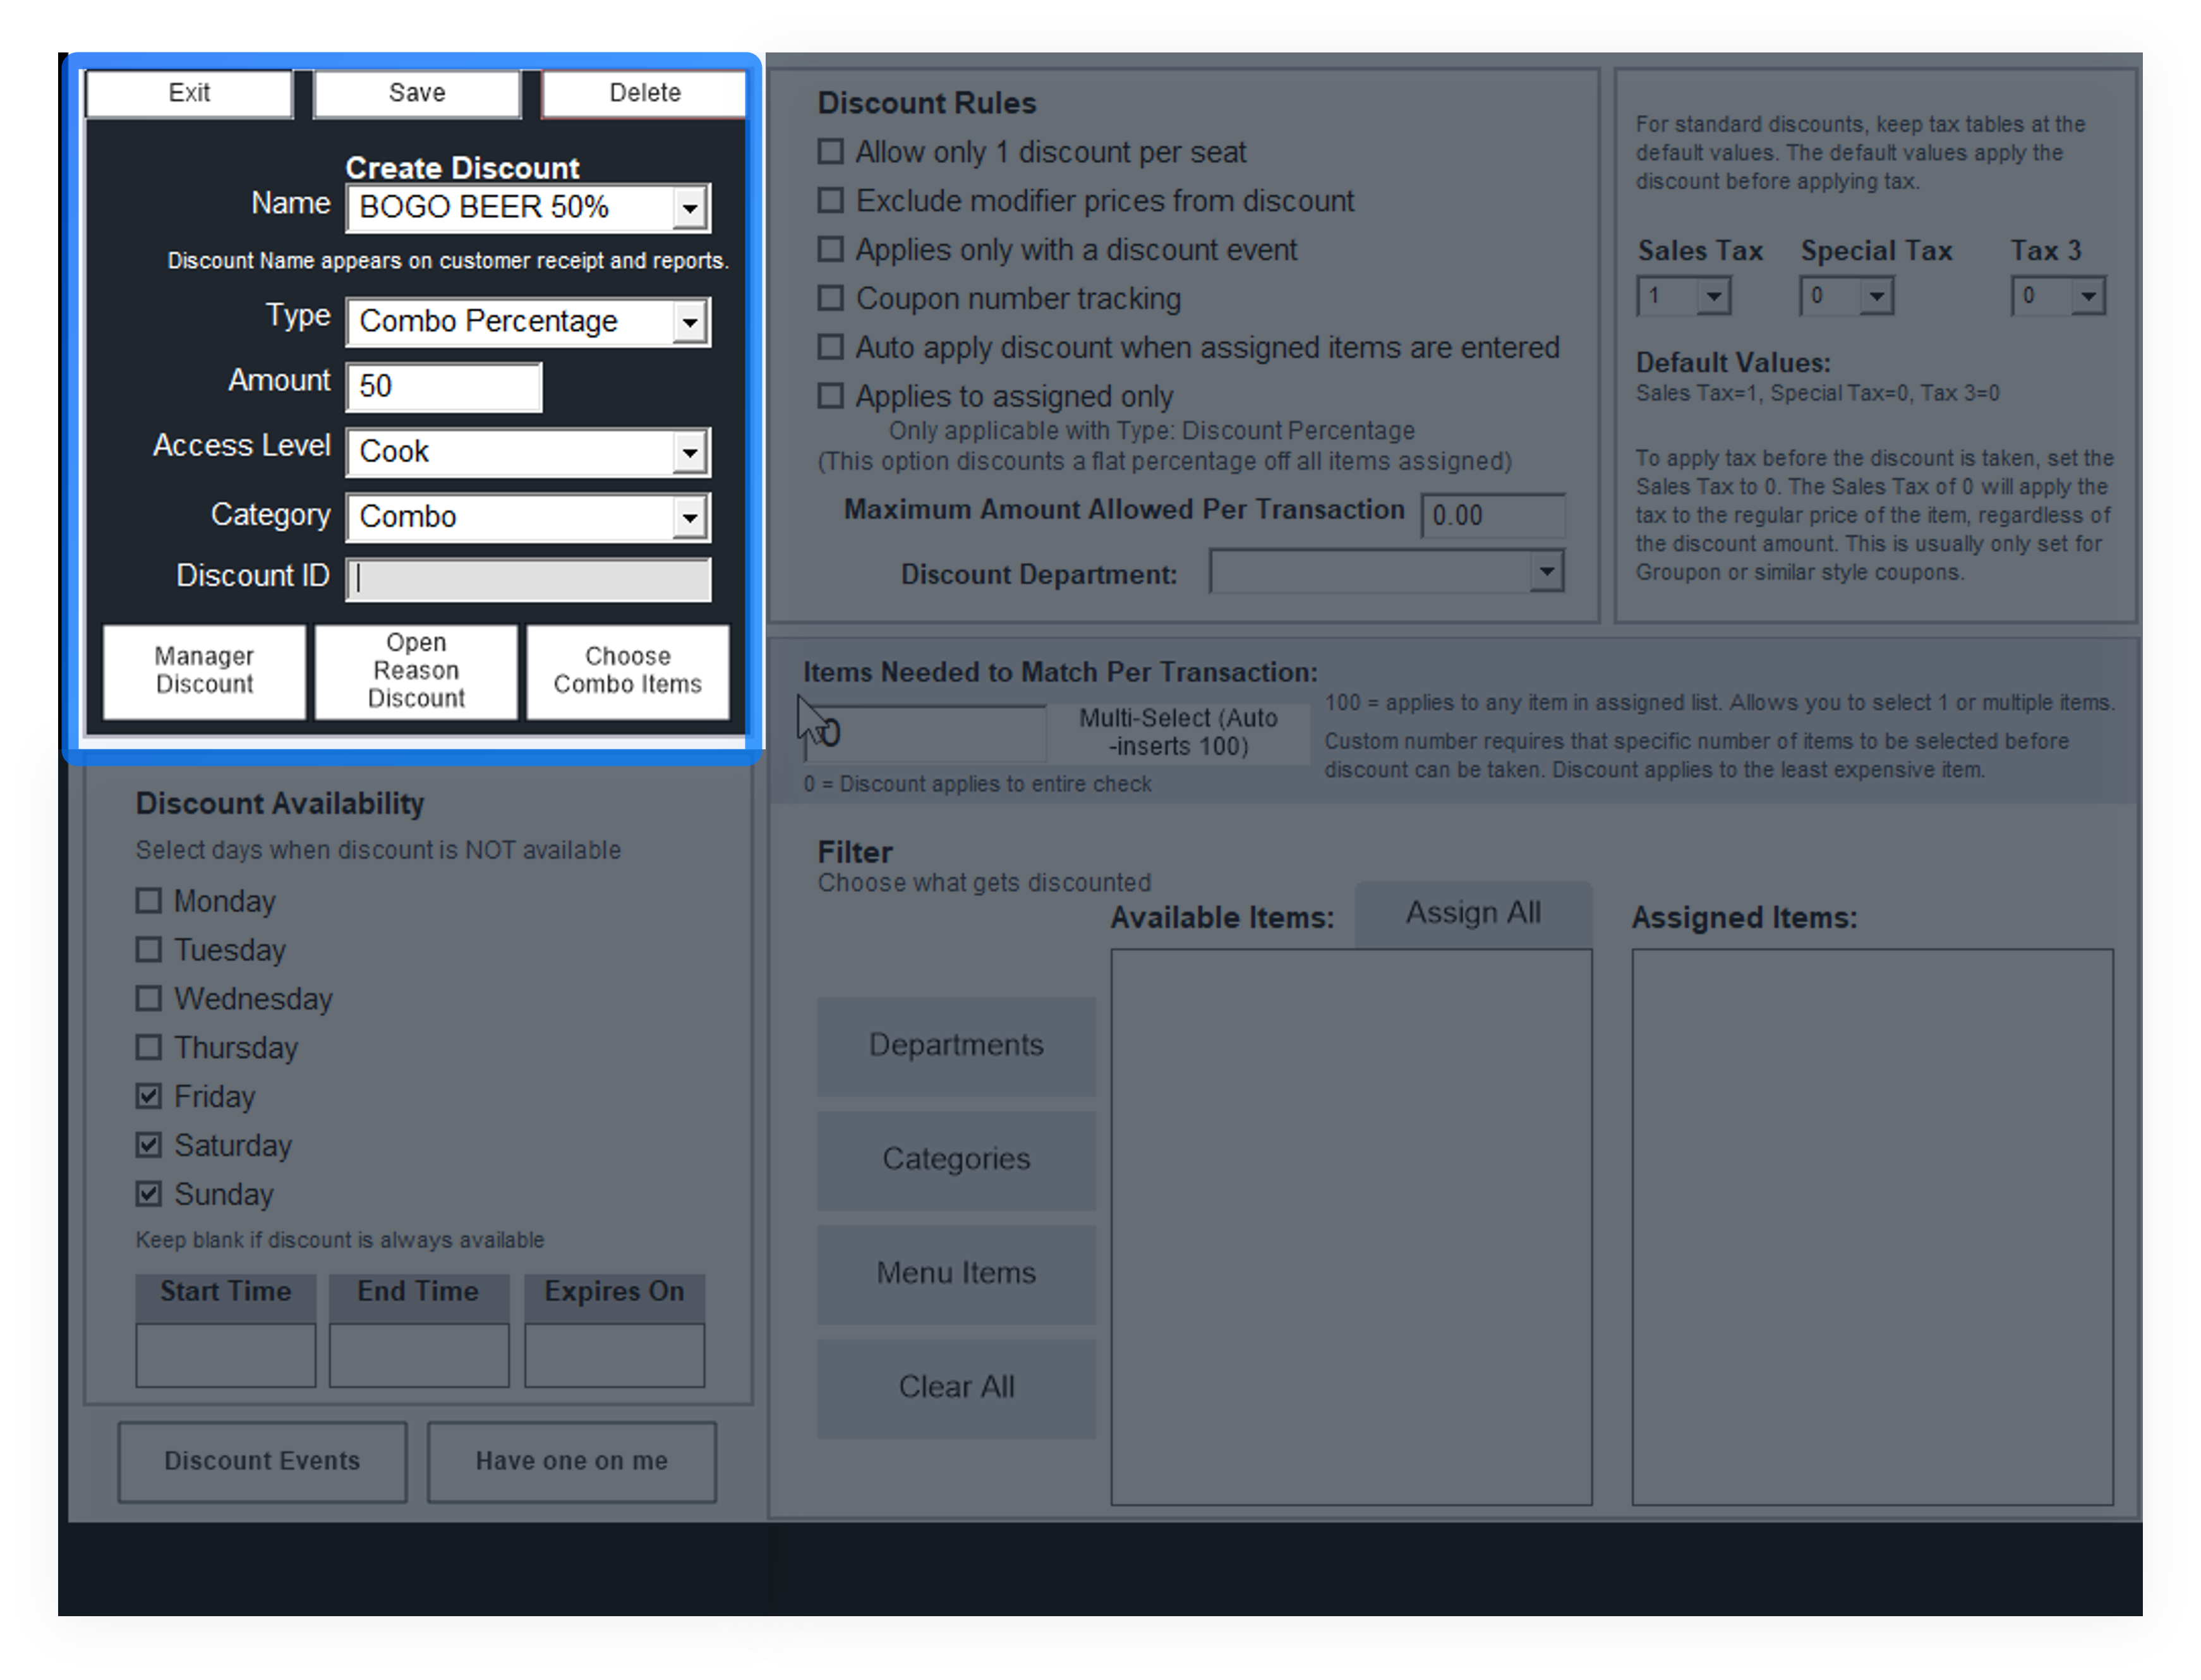Check the Monday availability checkbox
Screen dimensions: 2201x1680
click(x=149, y=901)
